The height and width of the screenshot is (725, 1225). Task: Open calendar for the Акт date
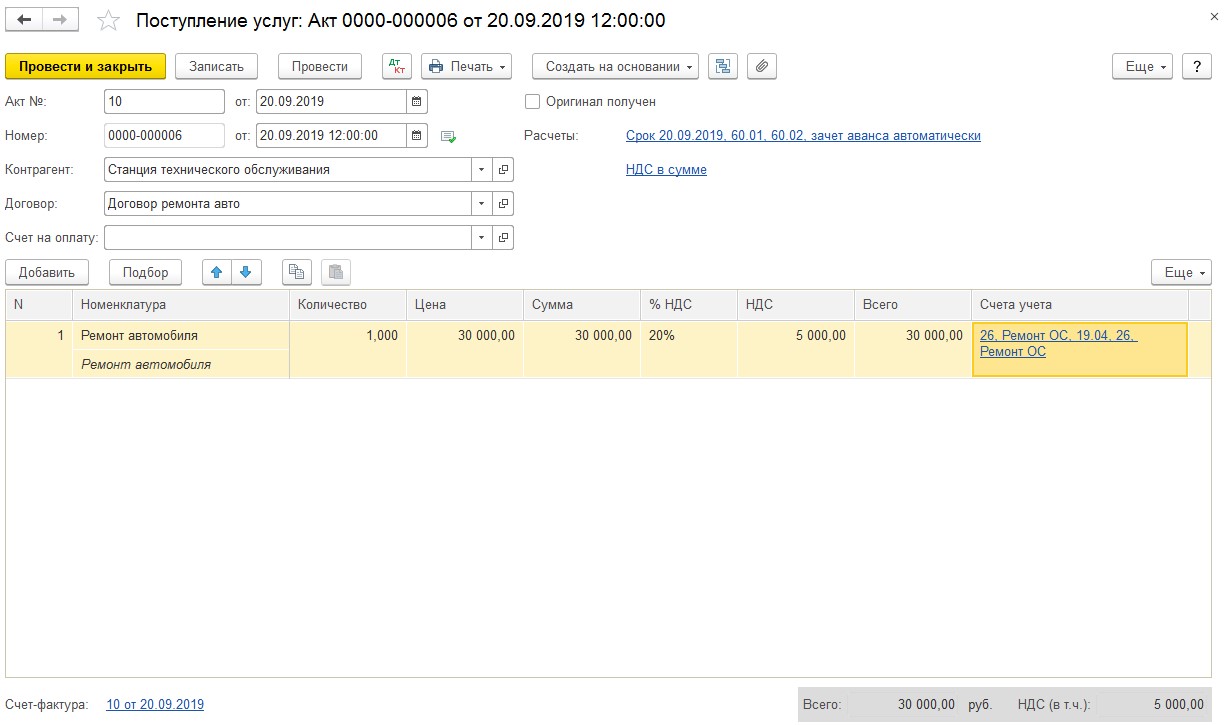click(417, 102)
